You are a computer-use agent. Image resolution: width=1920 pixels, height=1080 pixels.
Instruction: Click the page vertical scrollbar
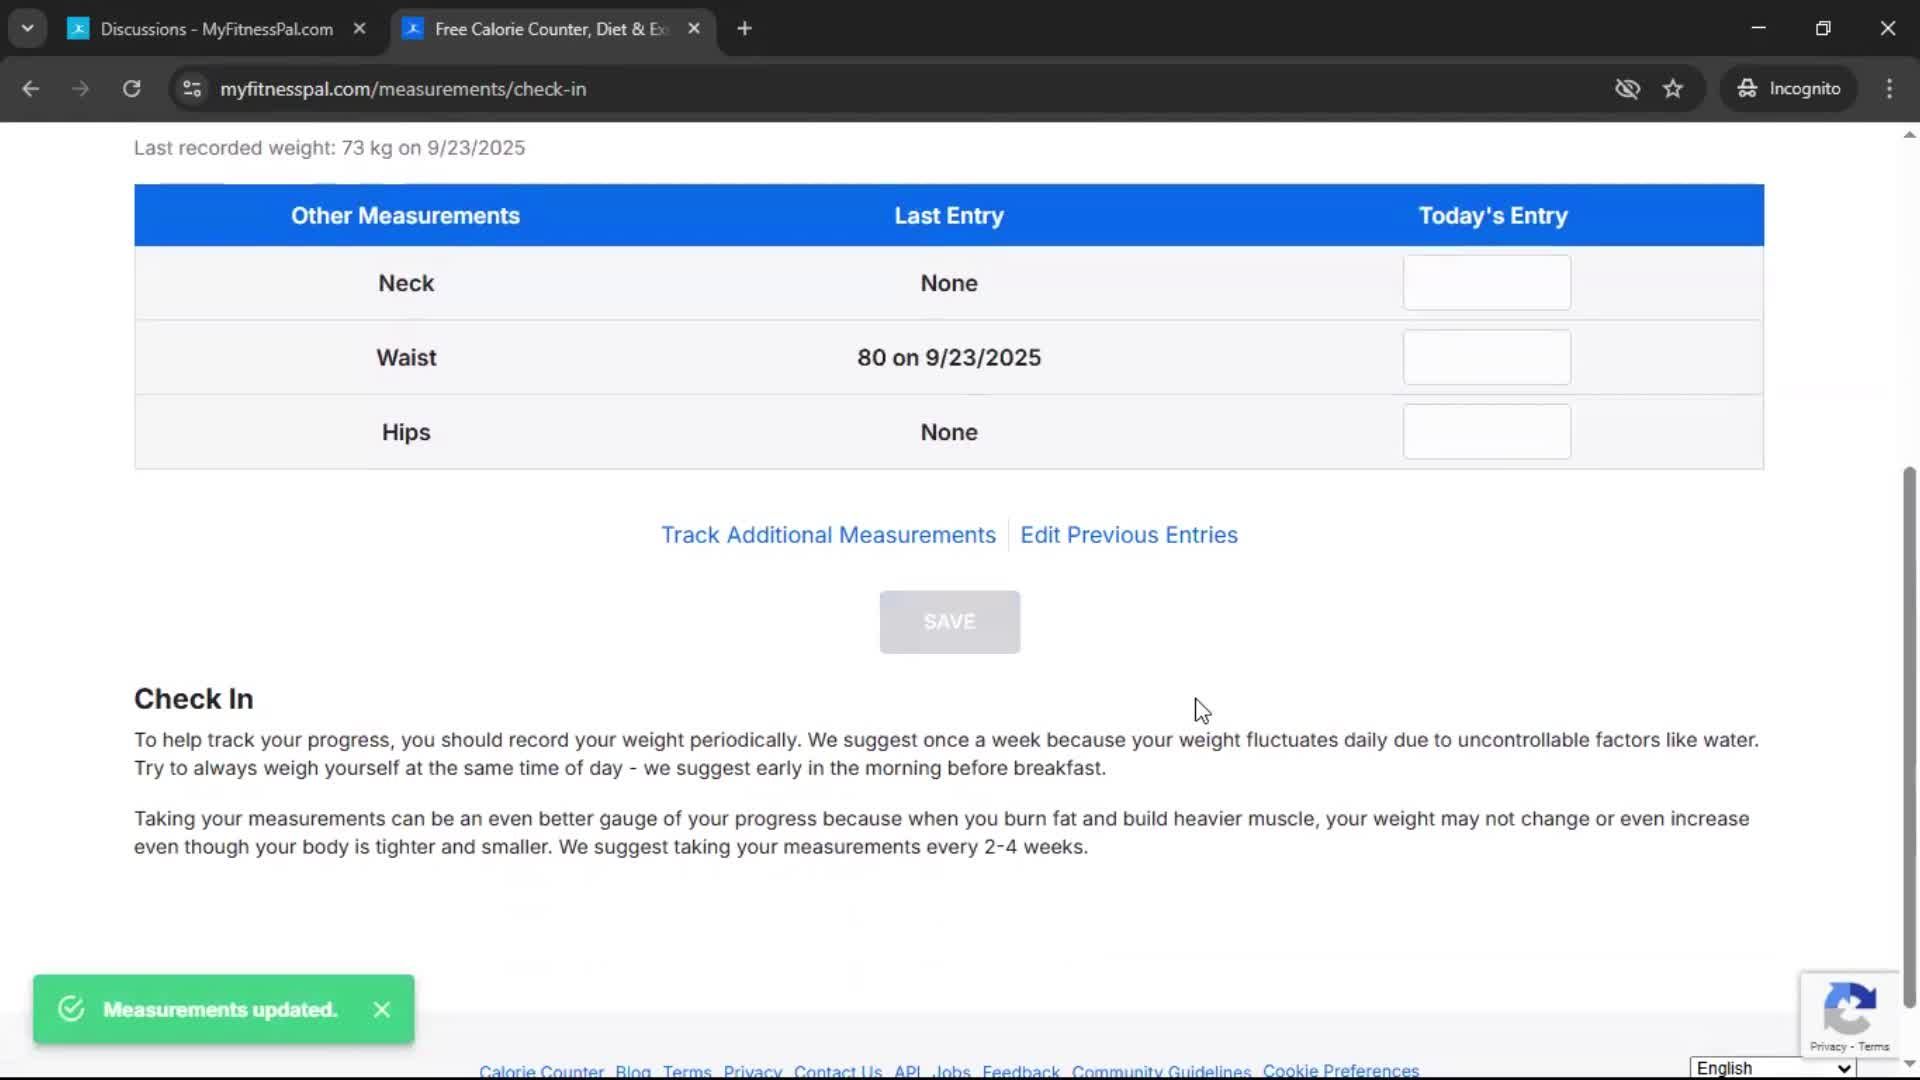tap(1909, 735)
